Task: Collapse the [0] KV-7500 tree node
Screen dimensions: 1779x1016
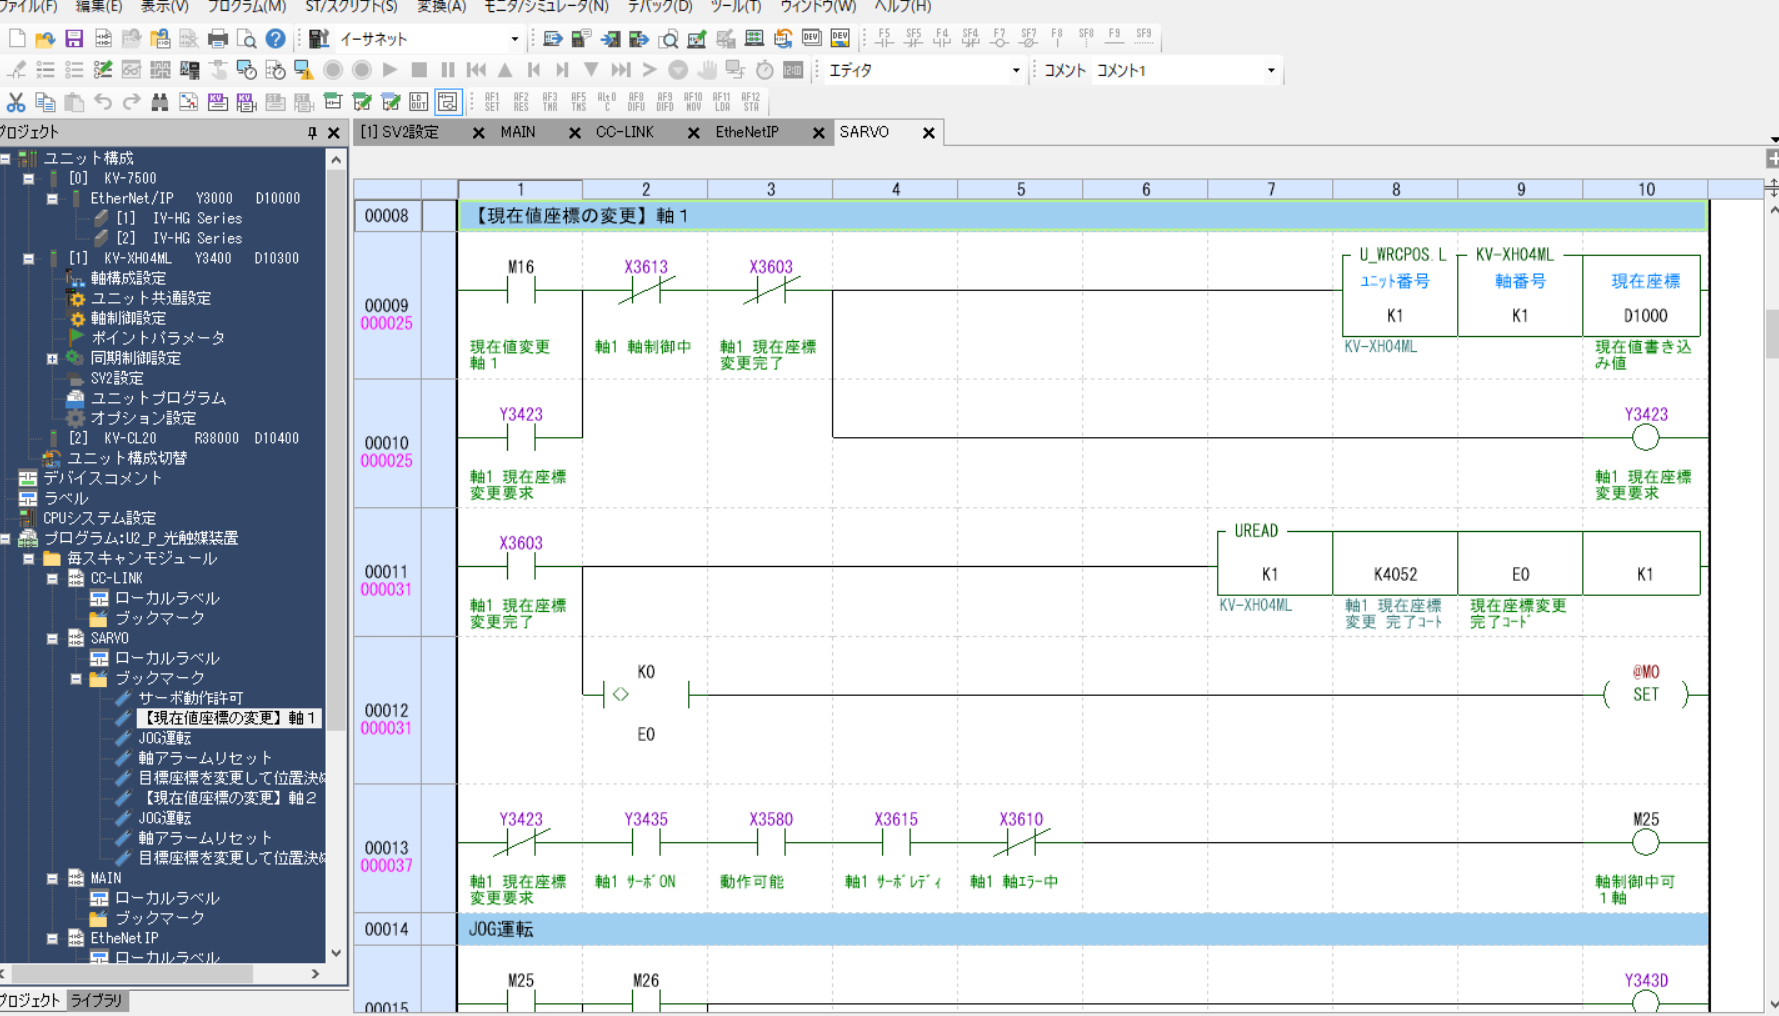Action: [28, 178]
